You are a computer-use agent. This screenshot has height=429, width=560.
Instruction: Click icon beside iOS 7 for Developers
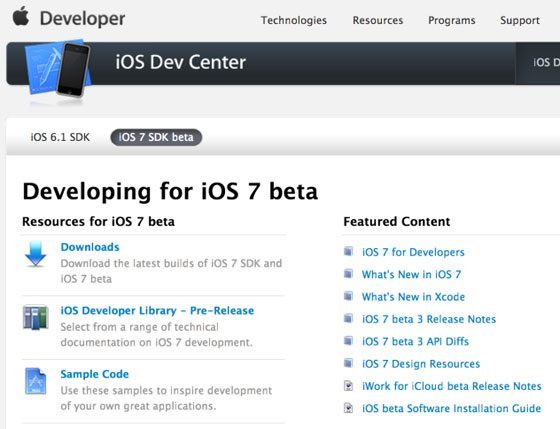pyautogui.click(x=348, y=251)
